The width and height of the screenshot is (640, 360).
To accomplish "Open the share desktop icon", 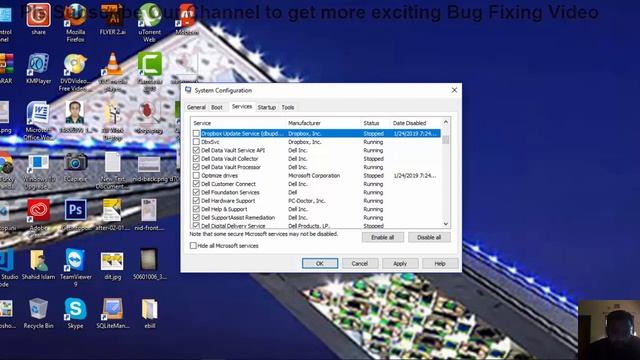I will tap(38, 19).
